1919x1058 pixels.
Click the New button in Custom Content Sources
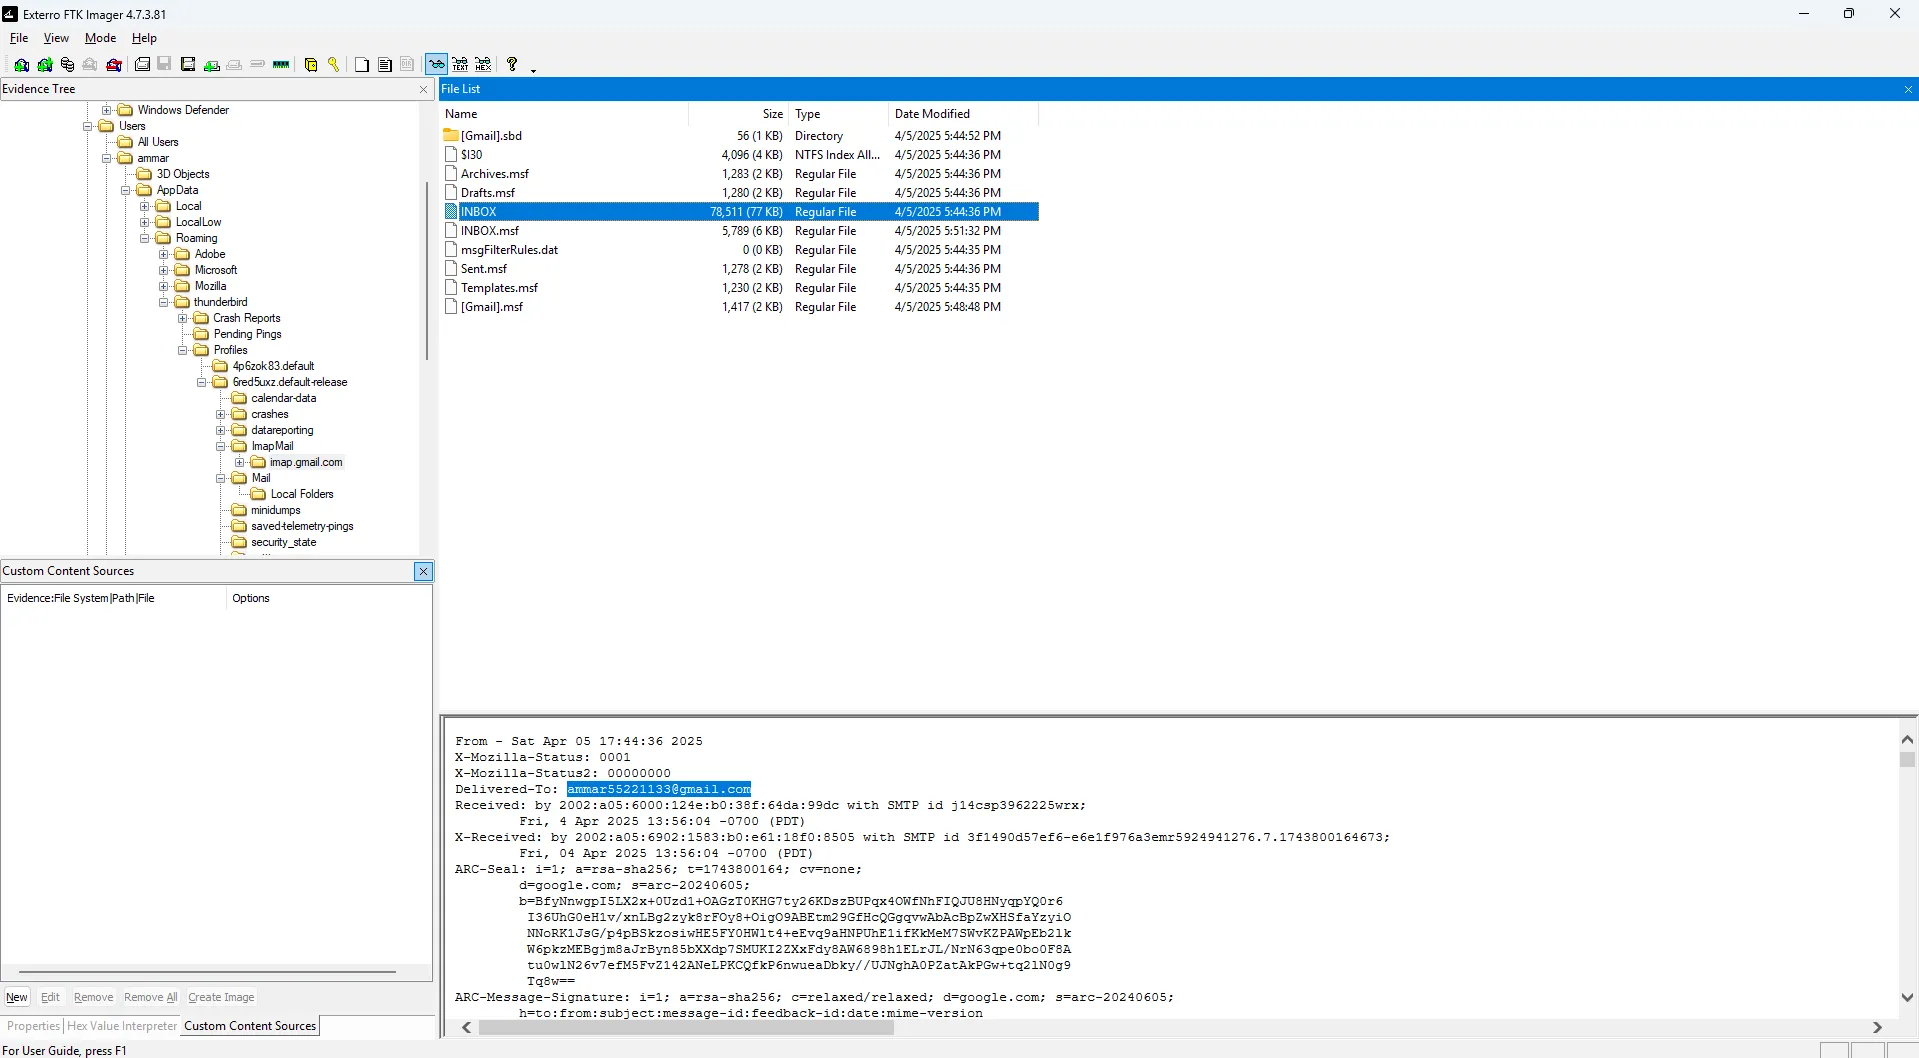17,997
